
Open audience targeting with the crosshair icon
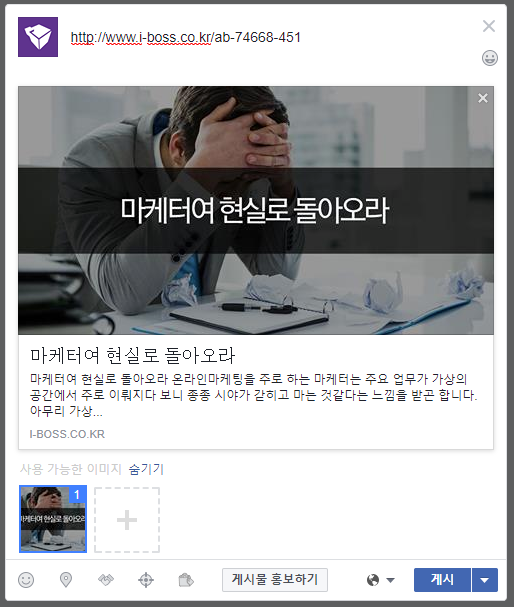(x=146, y=580)
